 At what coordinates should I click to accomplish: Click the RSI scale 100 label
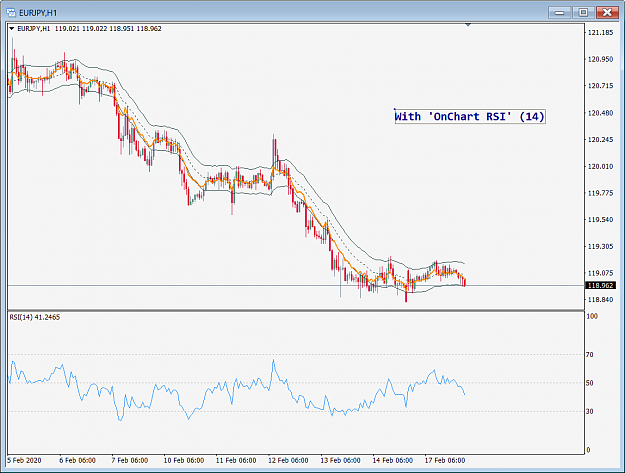592,316
